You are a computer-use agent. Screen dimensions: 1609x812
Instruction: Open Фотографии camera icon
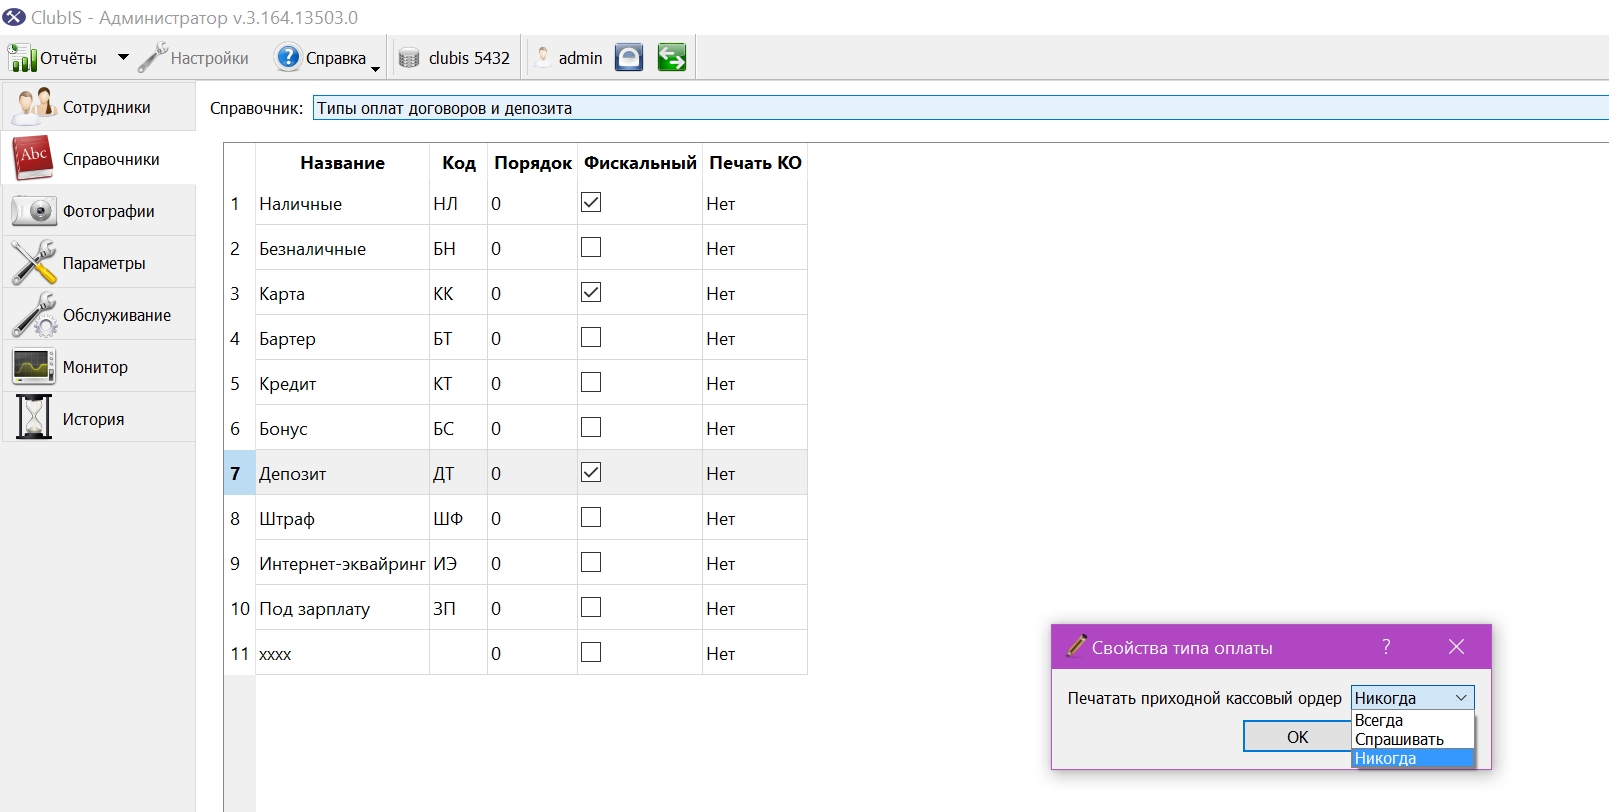[x=34, y=211]
